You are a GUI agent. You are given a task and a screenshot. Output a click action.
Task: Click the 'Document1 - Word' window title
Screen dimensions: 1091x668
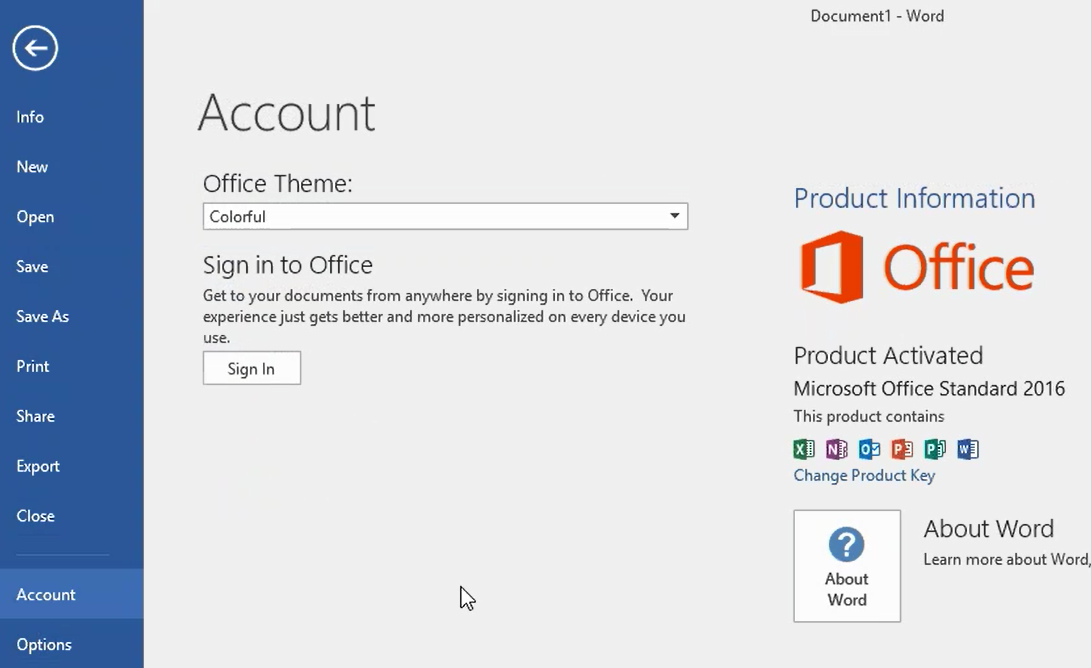877,16
